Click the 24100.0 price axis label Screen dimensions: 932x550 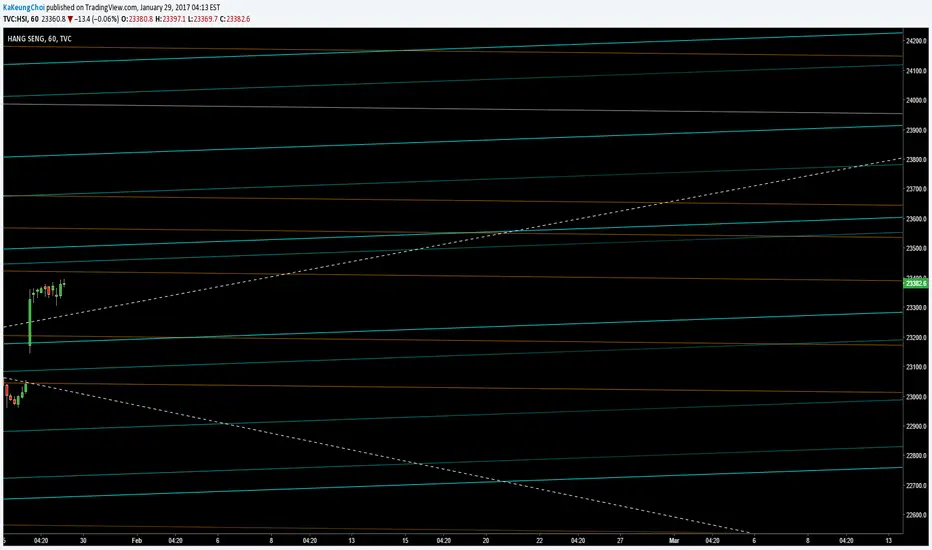pos(916,71)
